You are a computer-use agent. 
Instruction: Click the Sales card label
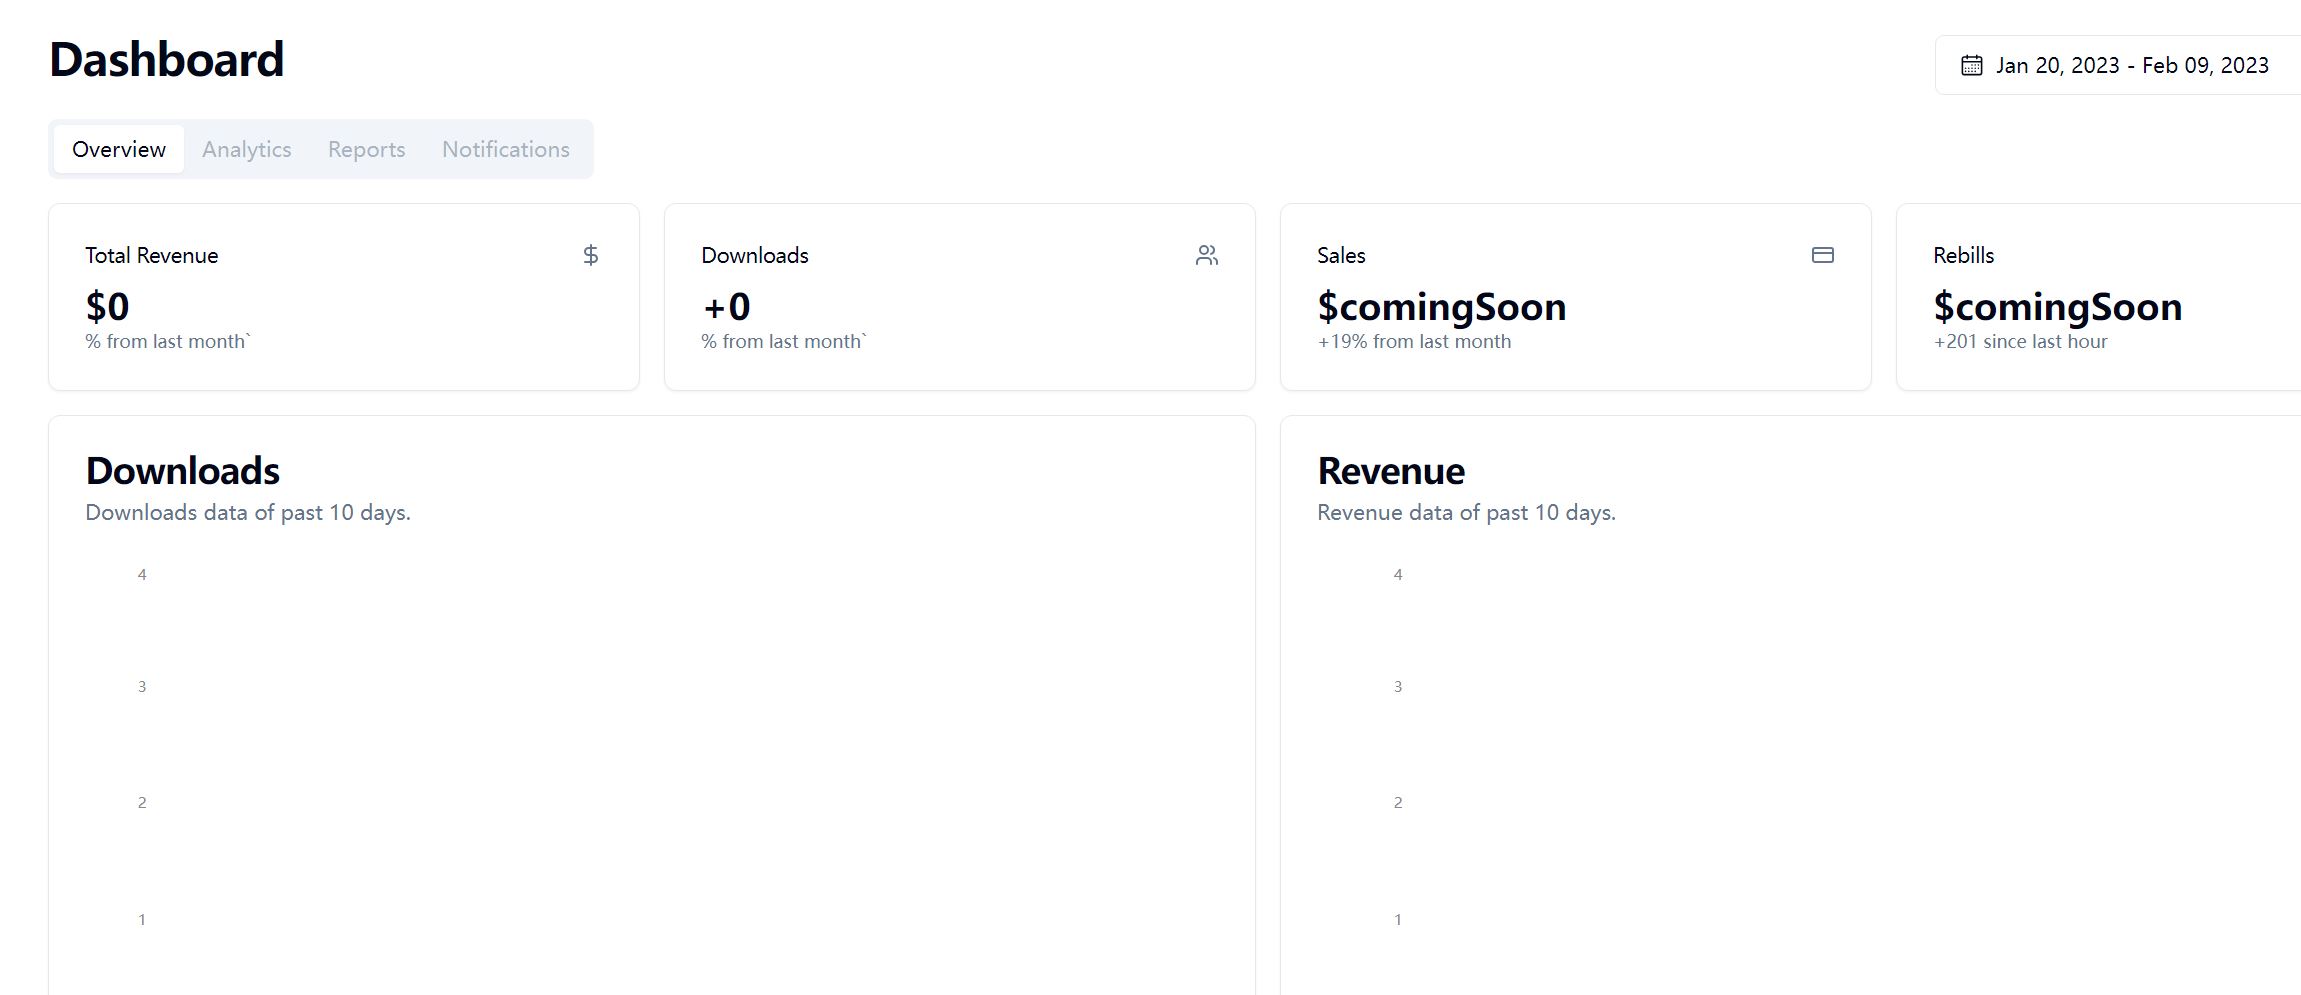[x=1341, y=255]
